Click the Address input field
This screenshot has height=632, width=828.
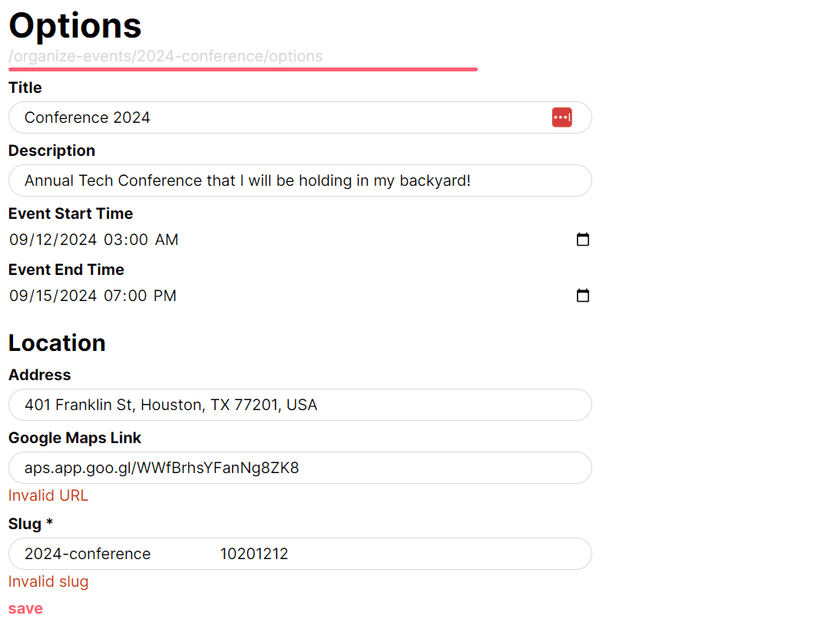[x=300, y=405]
